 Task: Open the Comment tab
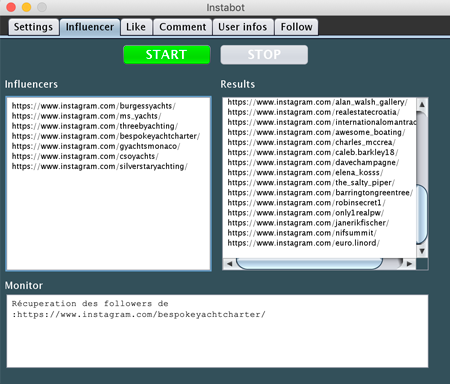(183, 27)
